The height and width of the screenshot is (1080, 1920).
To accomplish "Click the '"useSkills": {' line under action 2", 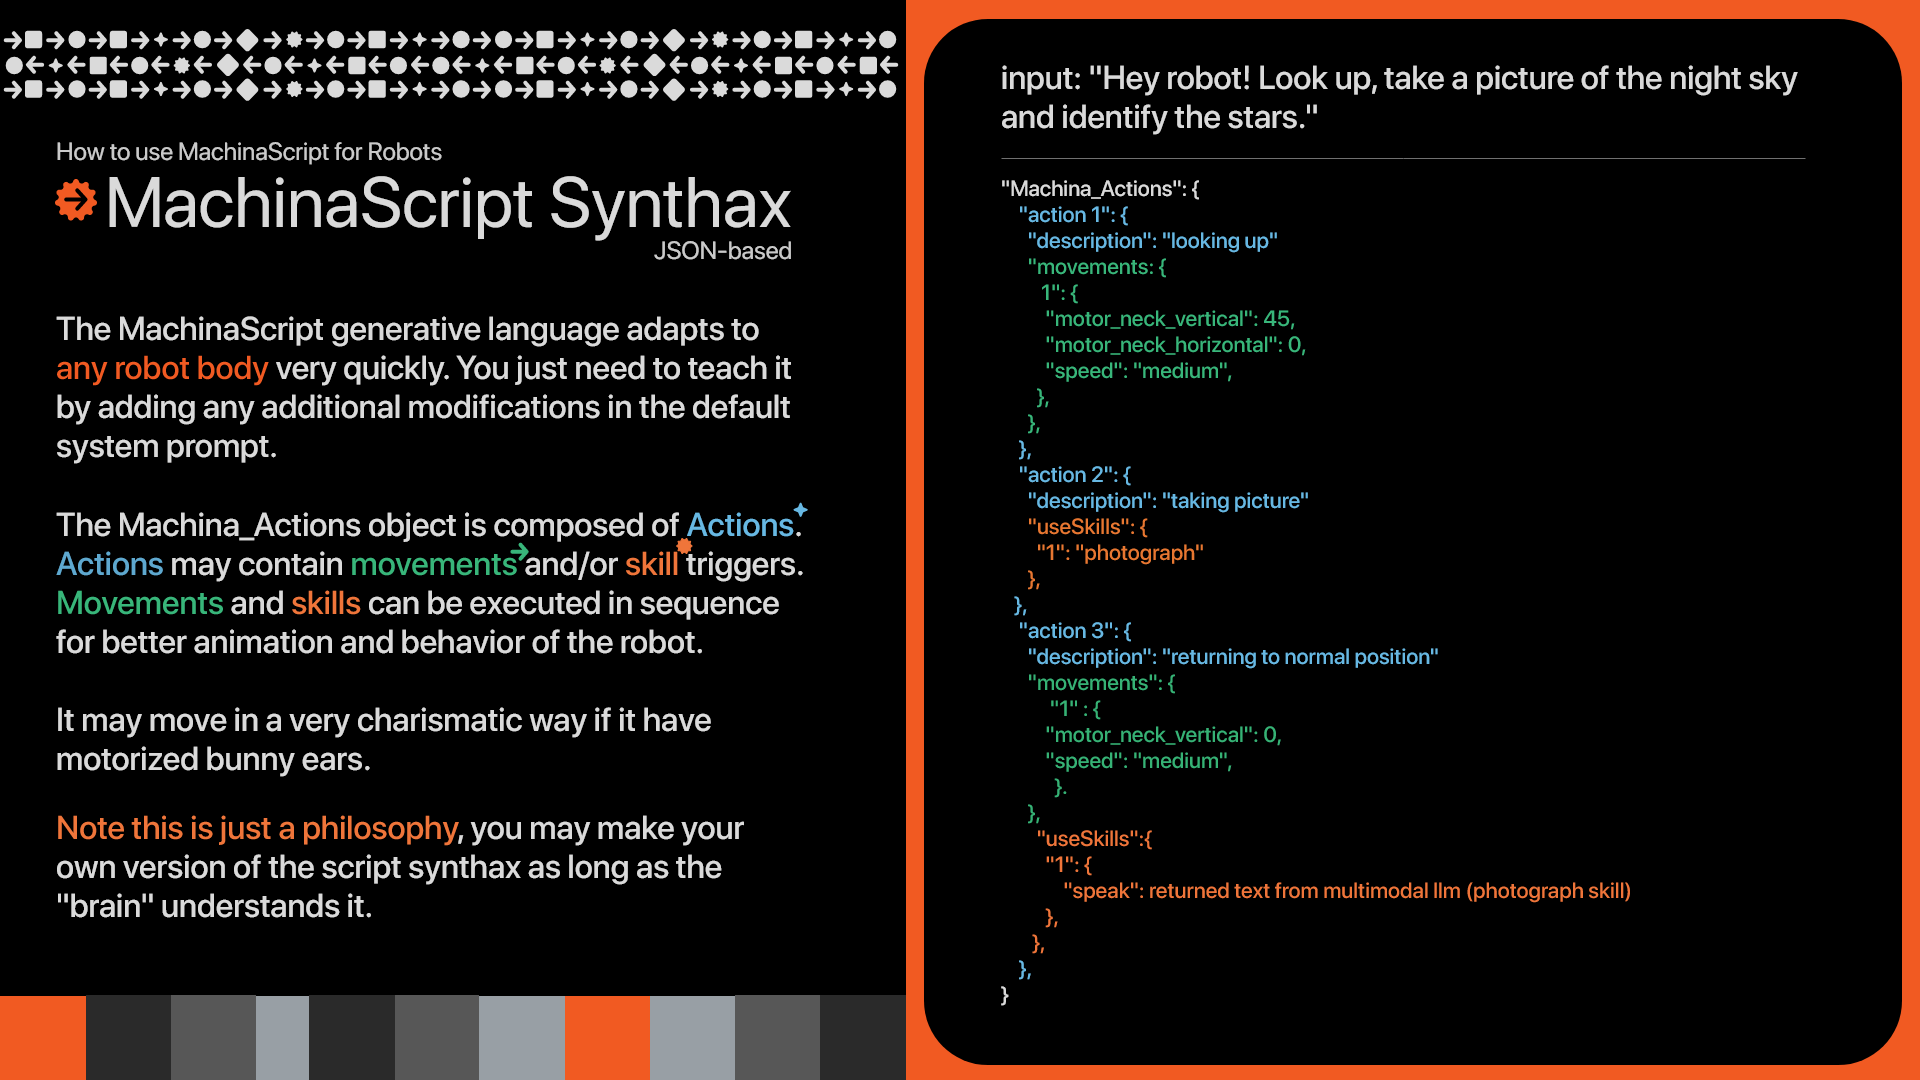I will [1088, 527].
